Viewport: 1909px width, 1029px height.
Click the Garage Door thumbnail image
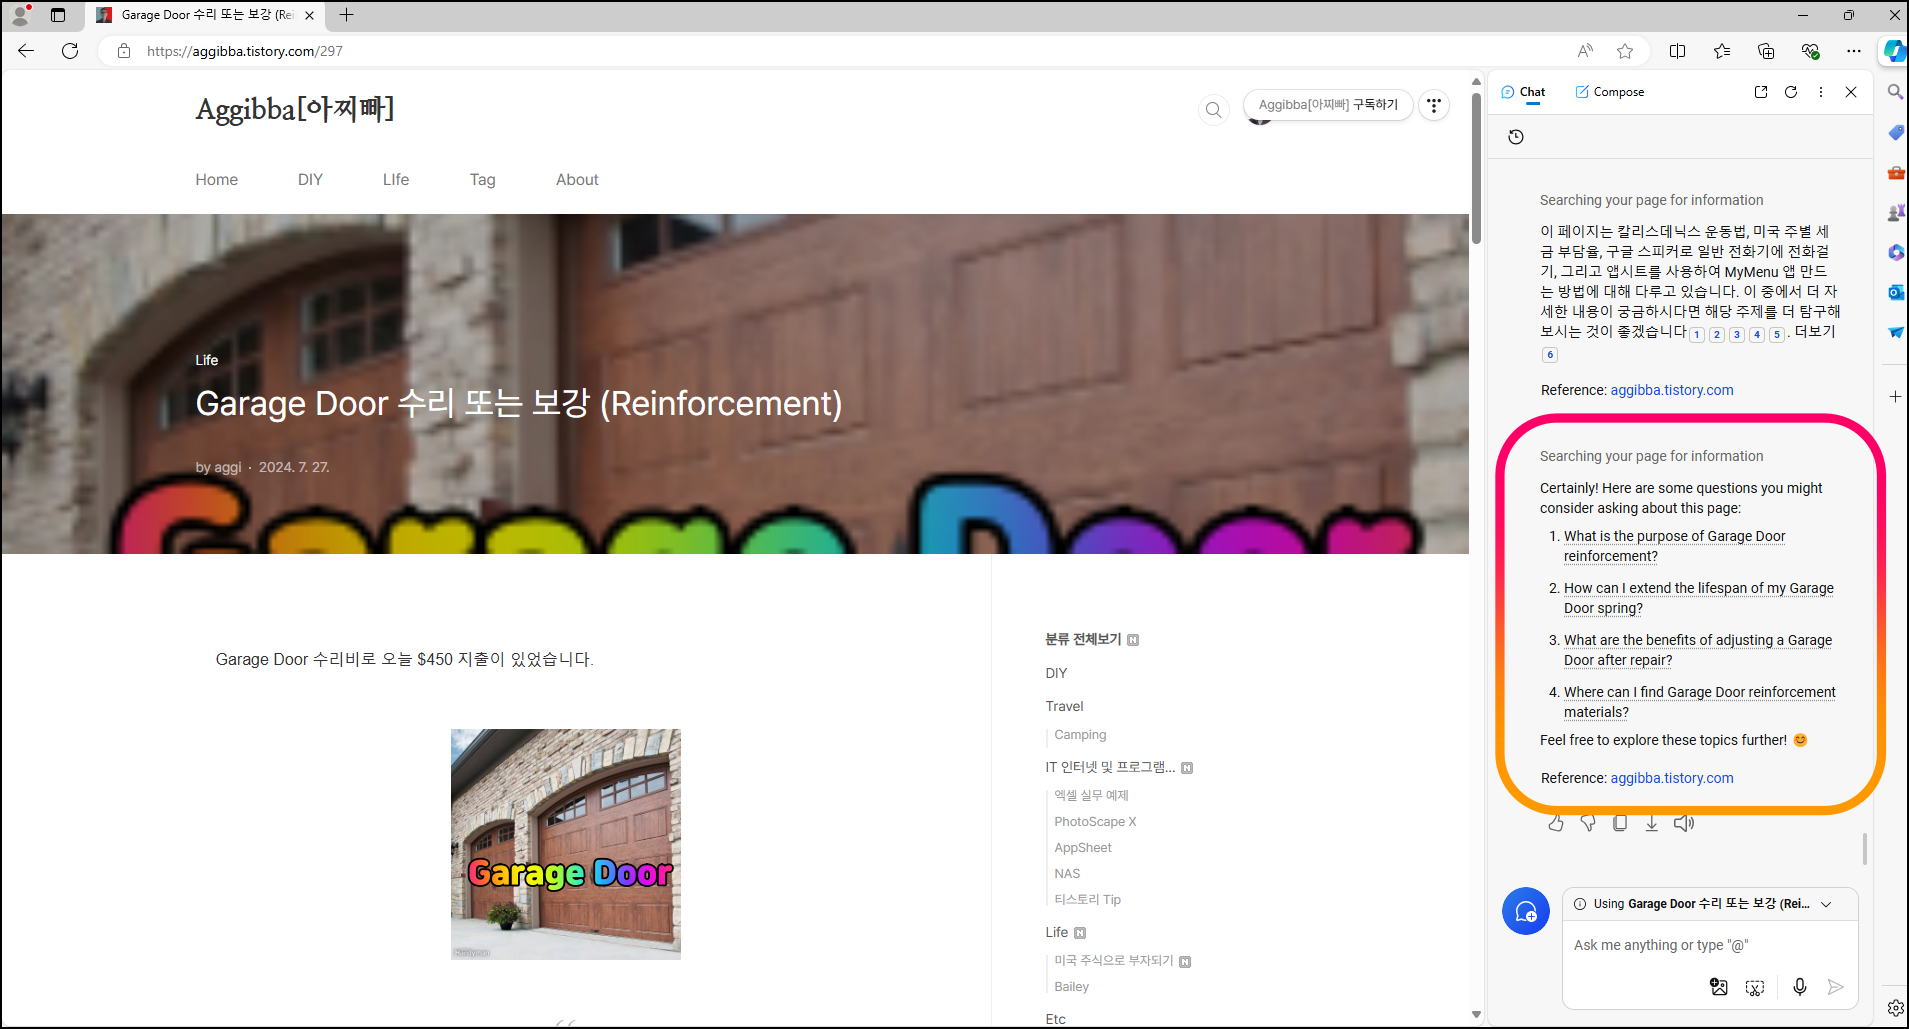(x=566, y=844)
